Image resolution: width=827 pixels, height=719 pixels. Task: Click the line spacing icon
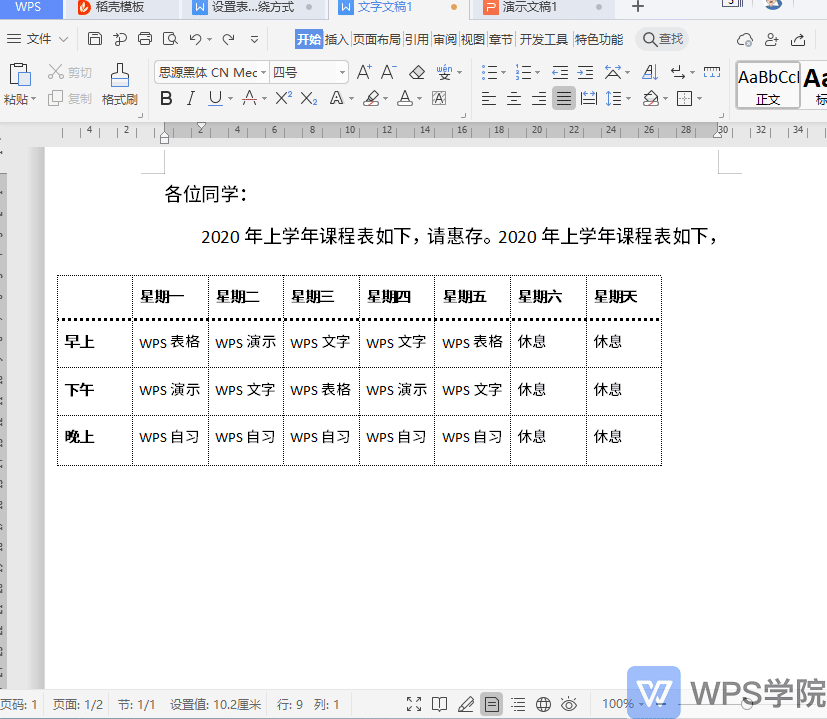pos(613,98)
